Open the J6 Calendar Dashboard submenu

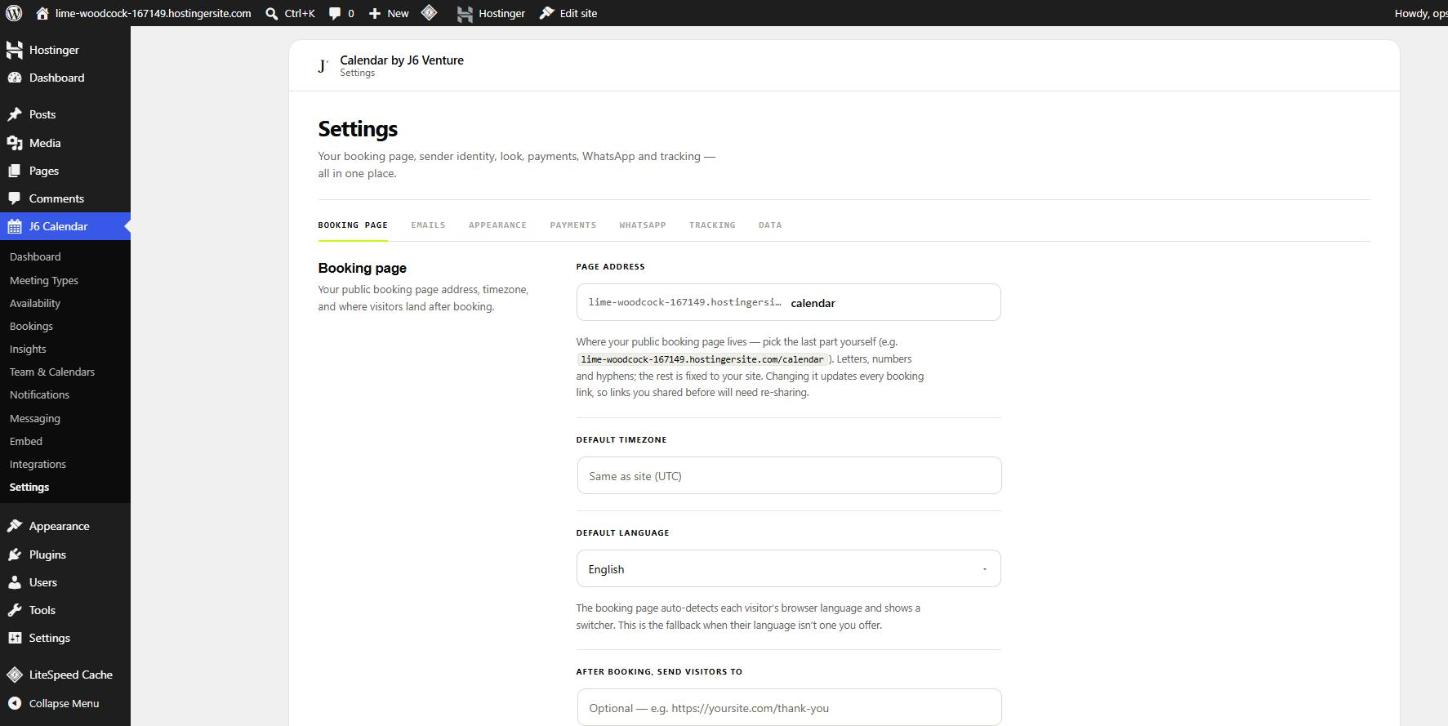pos(65,257)
